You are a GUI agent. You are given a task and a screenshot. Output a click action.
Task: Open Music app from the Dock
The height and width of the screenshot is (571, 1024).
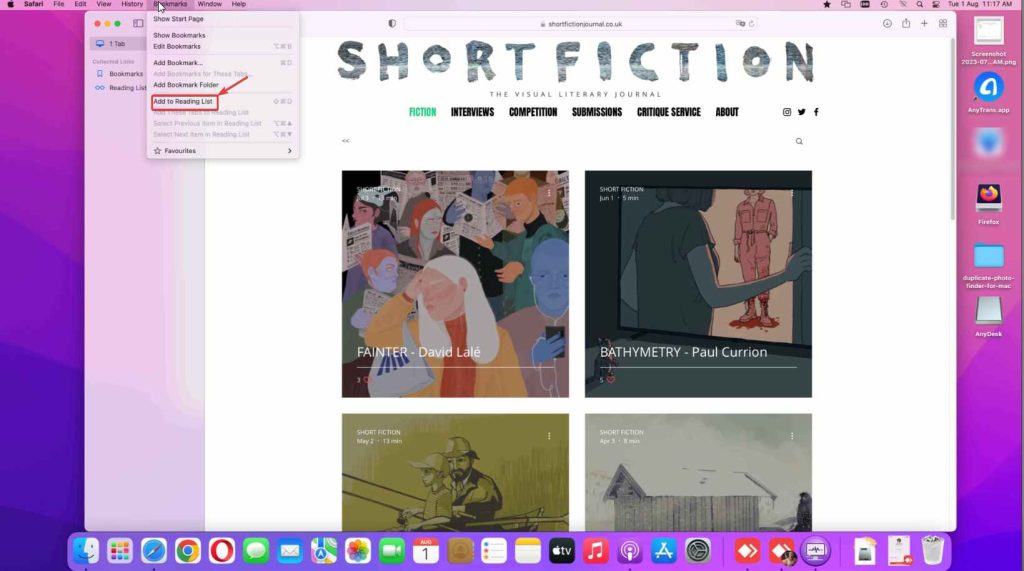(x=595, y=551)
